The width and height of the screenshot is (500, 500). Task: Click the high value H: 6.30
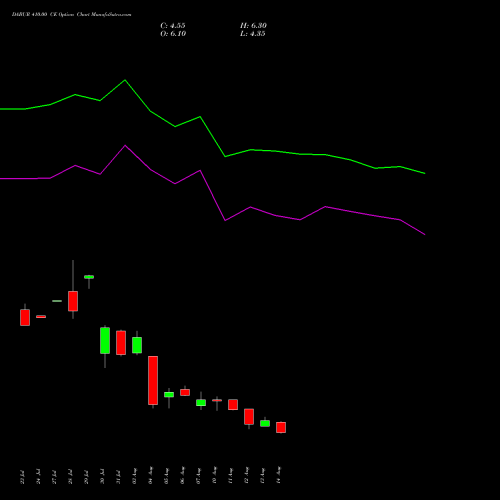pos(253,26)
